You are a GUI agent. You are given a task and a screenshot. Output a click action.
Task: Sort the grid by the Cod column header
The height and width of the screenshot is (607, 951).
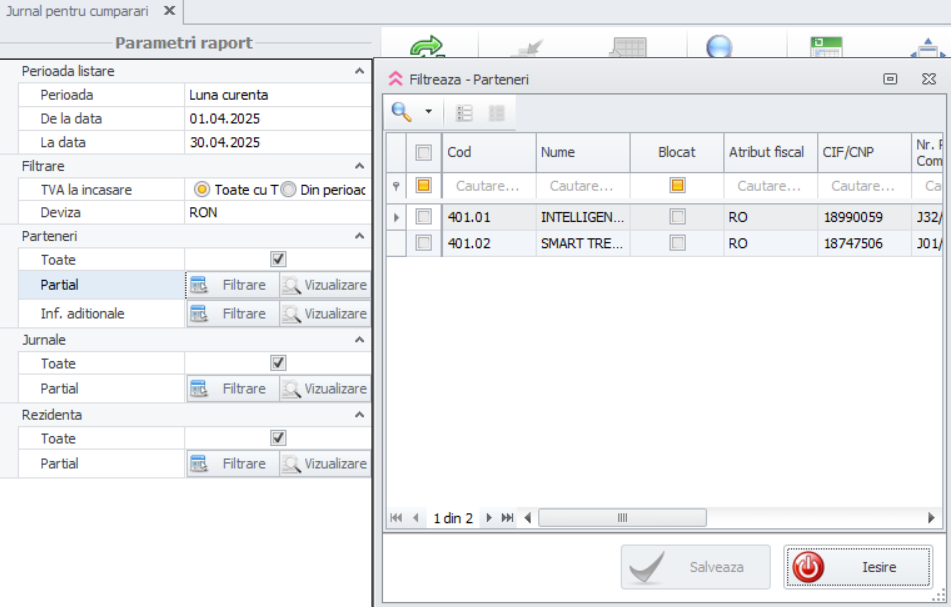(488, 152)
